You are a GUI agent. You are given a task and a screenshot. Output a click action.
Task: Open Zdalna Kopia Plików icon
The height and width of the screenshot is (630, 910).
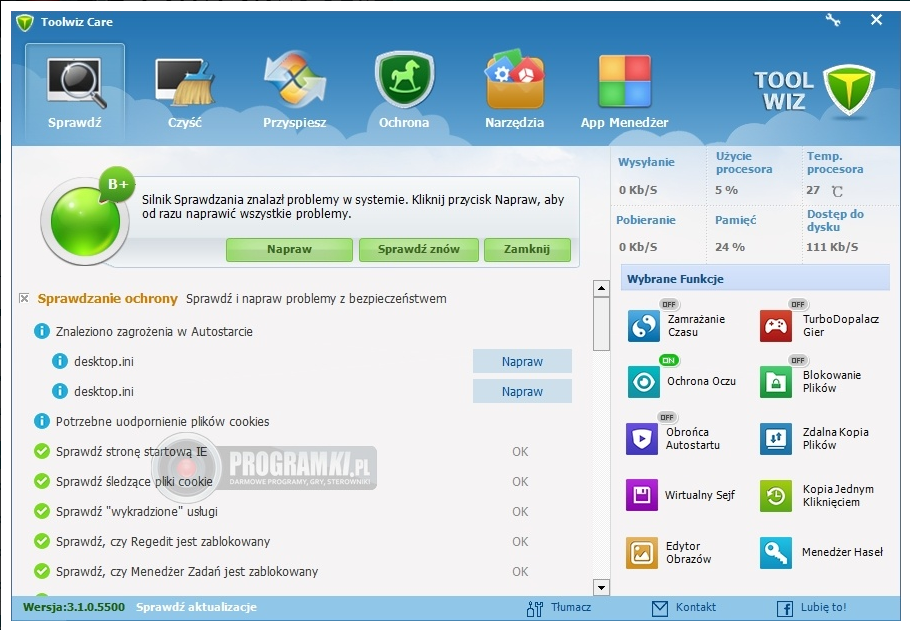[776, 439]
